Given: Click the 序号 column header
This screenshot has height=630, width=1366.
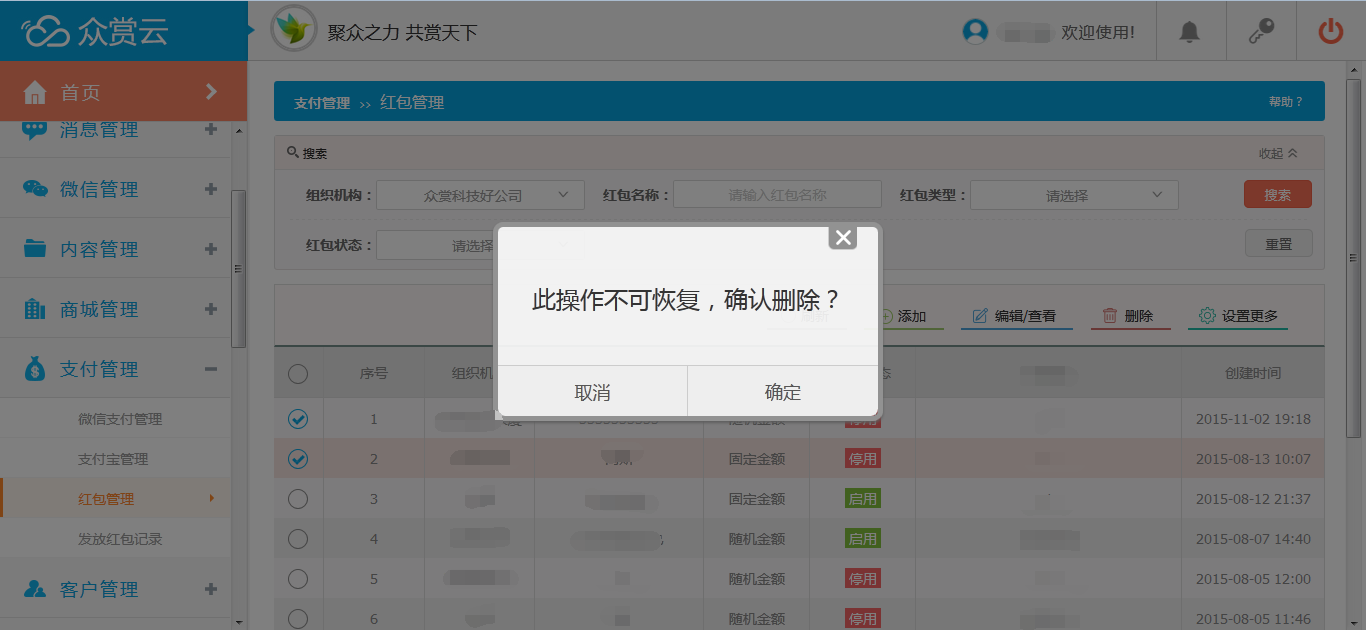Looking at the screenshot, I should pyautogui.click(x=374, y=373).
